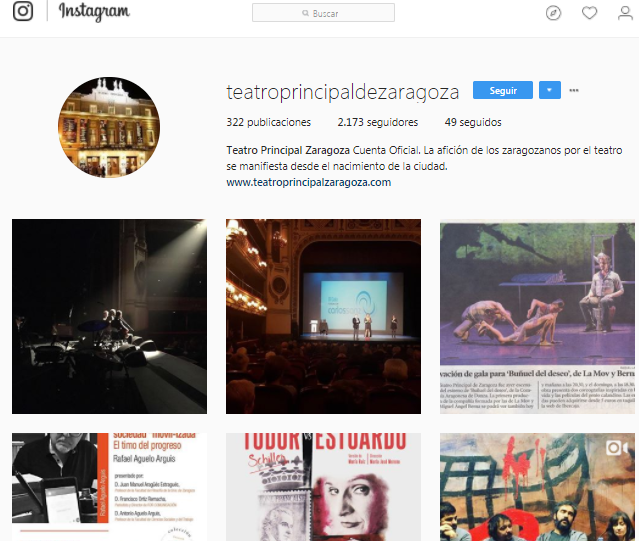Open the El timo del progreso post
639x541 pixels.
click(109, 487)
